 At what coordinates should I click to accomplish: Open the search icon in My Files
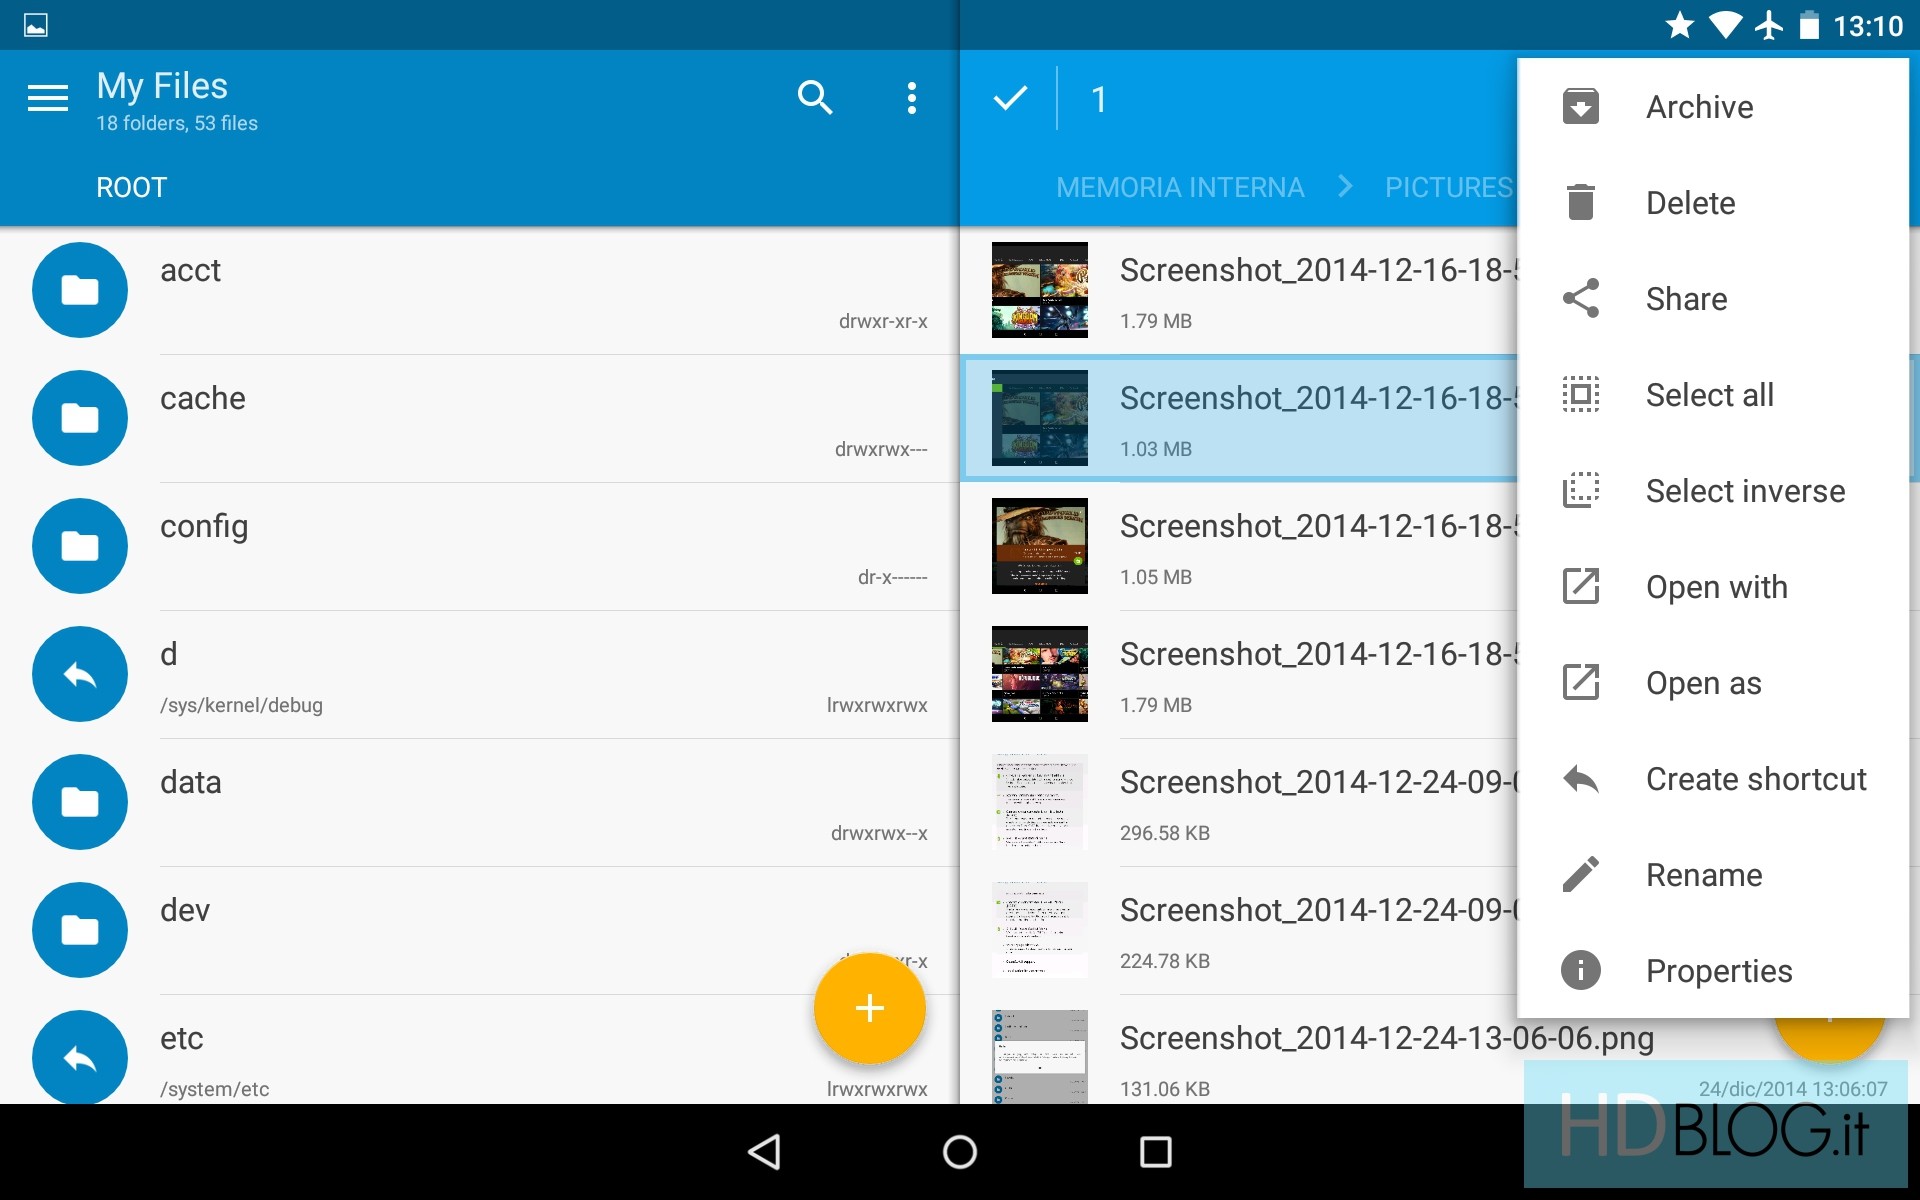pyautogui.click(x=815, y=98)
